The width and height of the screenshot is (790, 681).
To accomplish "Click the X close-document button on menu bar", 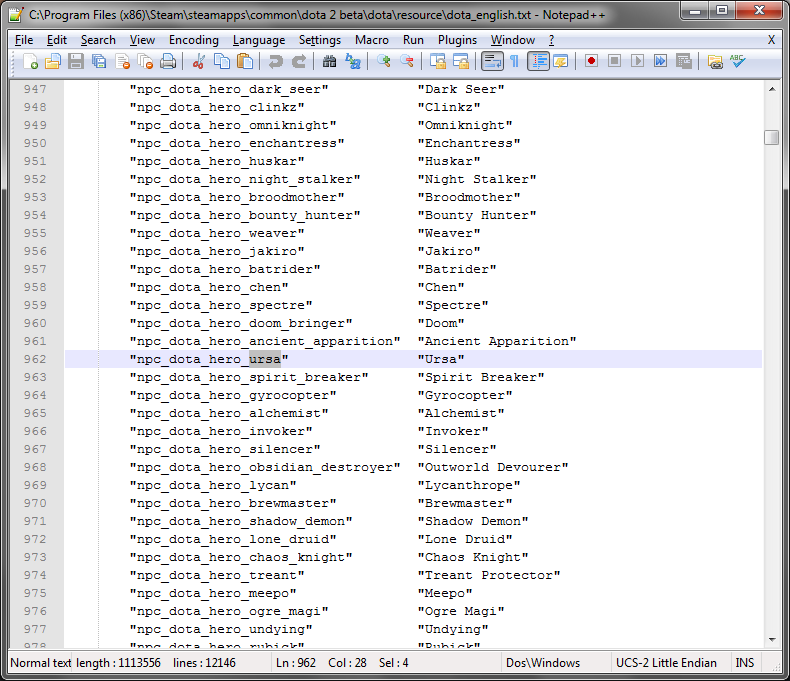I will coord(771,40).
